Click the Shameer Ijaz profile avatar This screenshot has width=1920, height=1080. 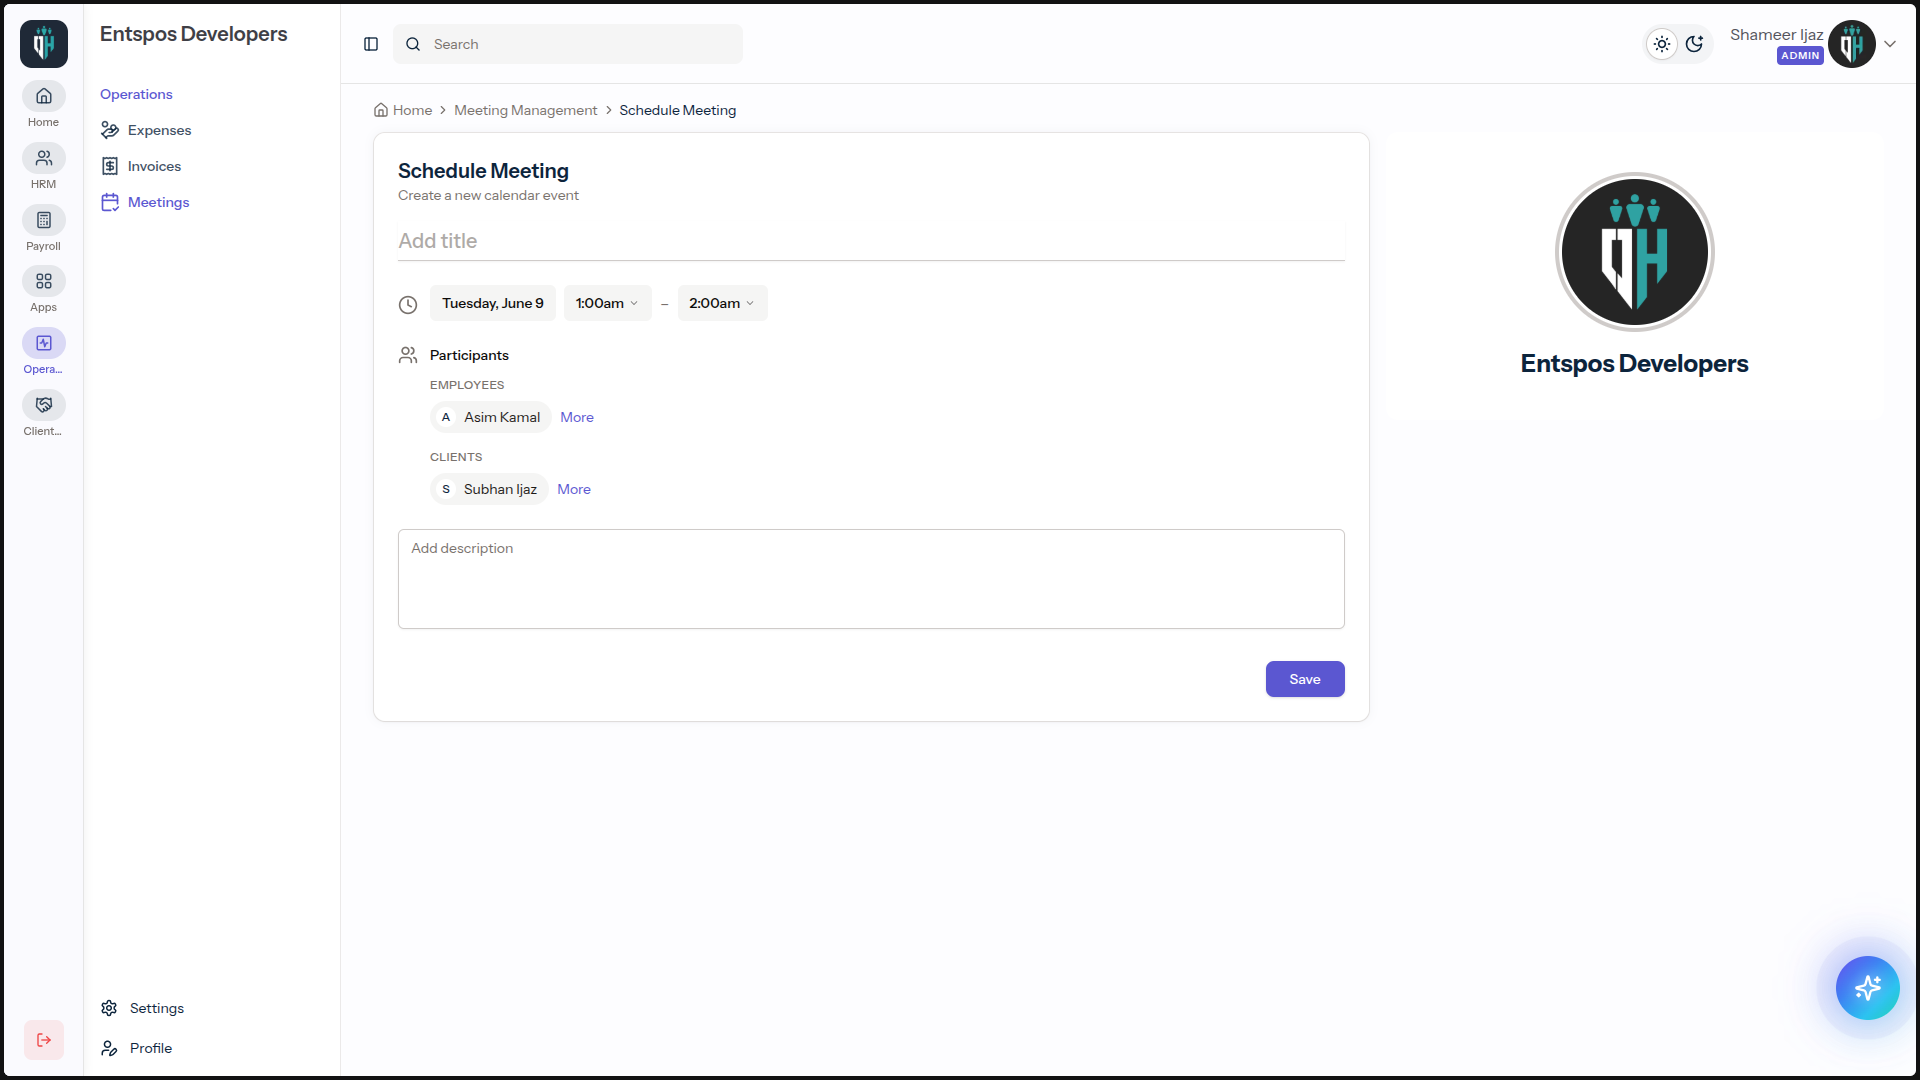click(1852, 44)
